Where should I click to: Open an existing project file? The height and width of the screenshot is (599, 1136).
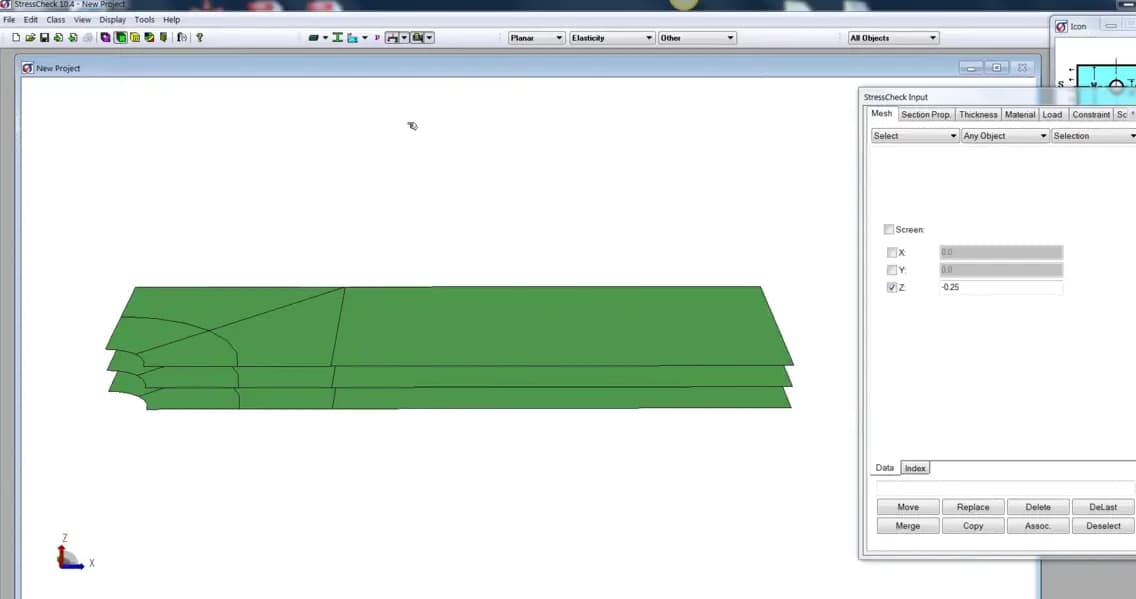(29, 37)
